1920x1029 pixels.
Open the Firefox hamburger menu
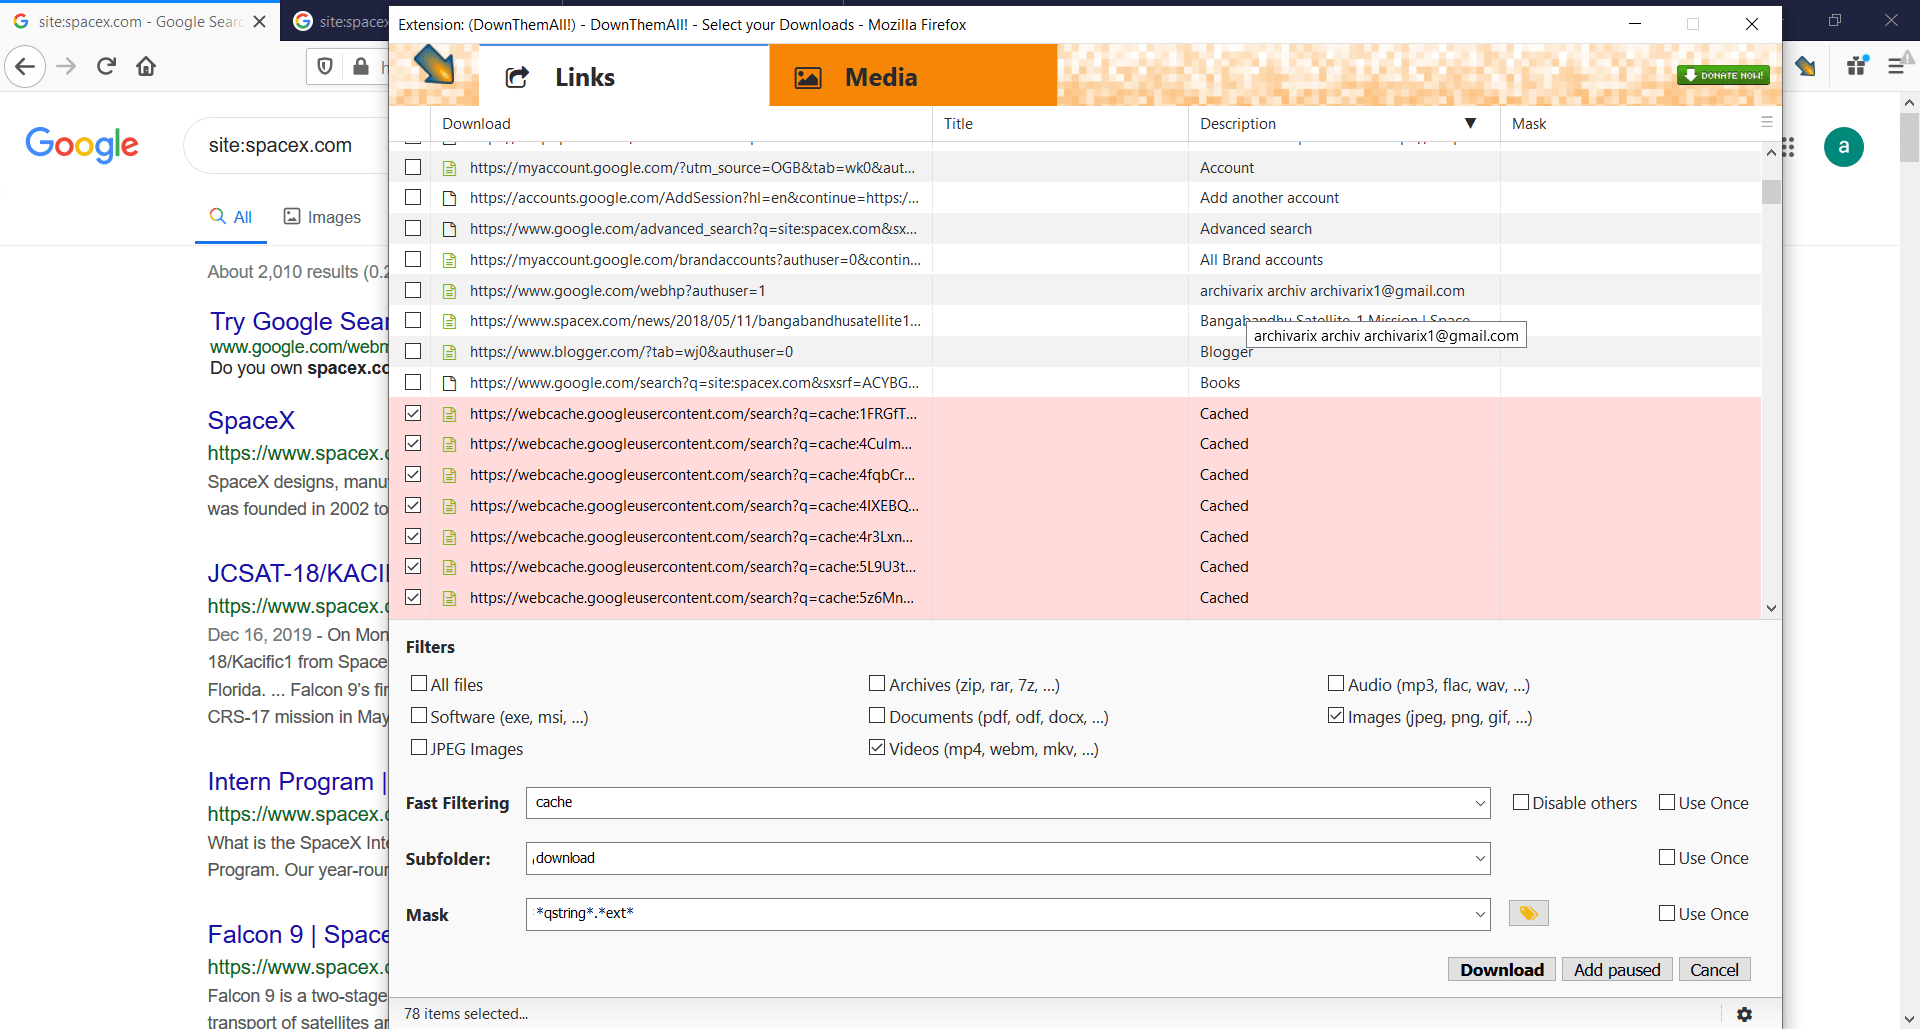click(x=1897, y=67)
